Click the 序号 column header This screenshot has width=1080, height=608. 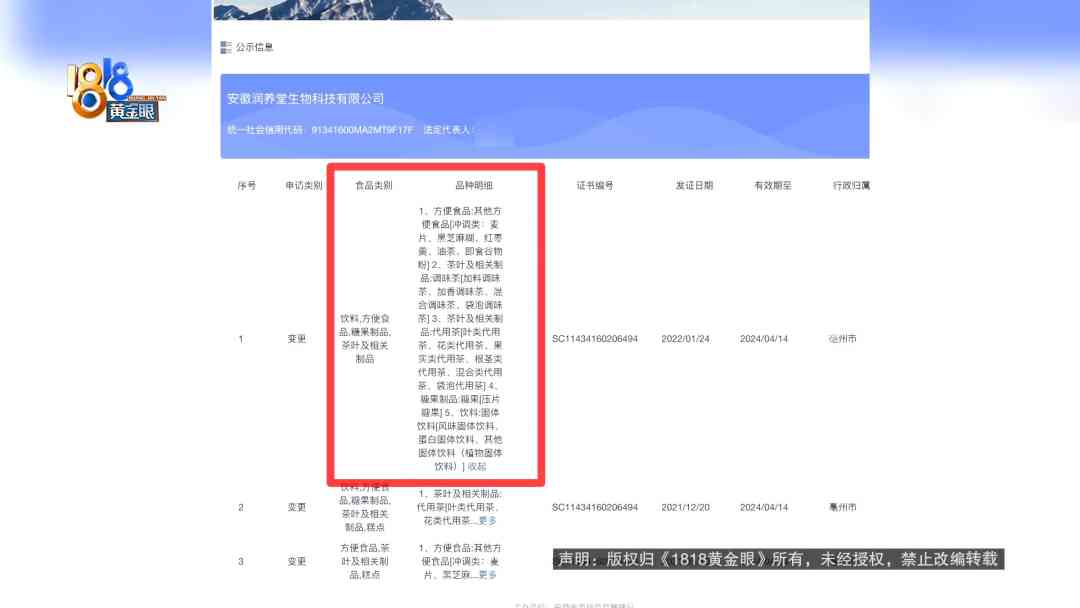[246, 186]
